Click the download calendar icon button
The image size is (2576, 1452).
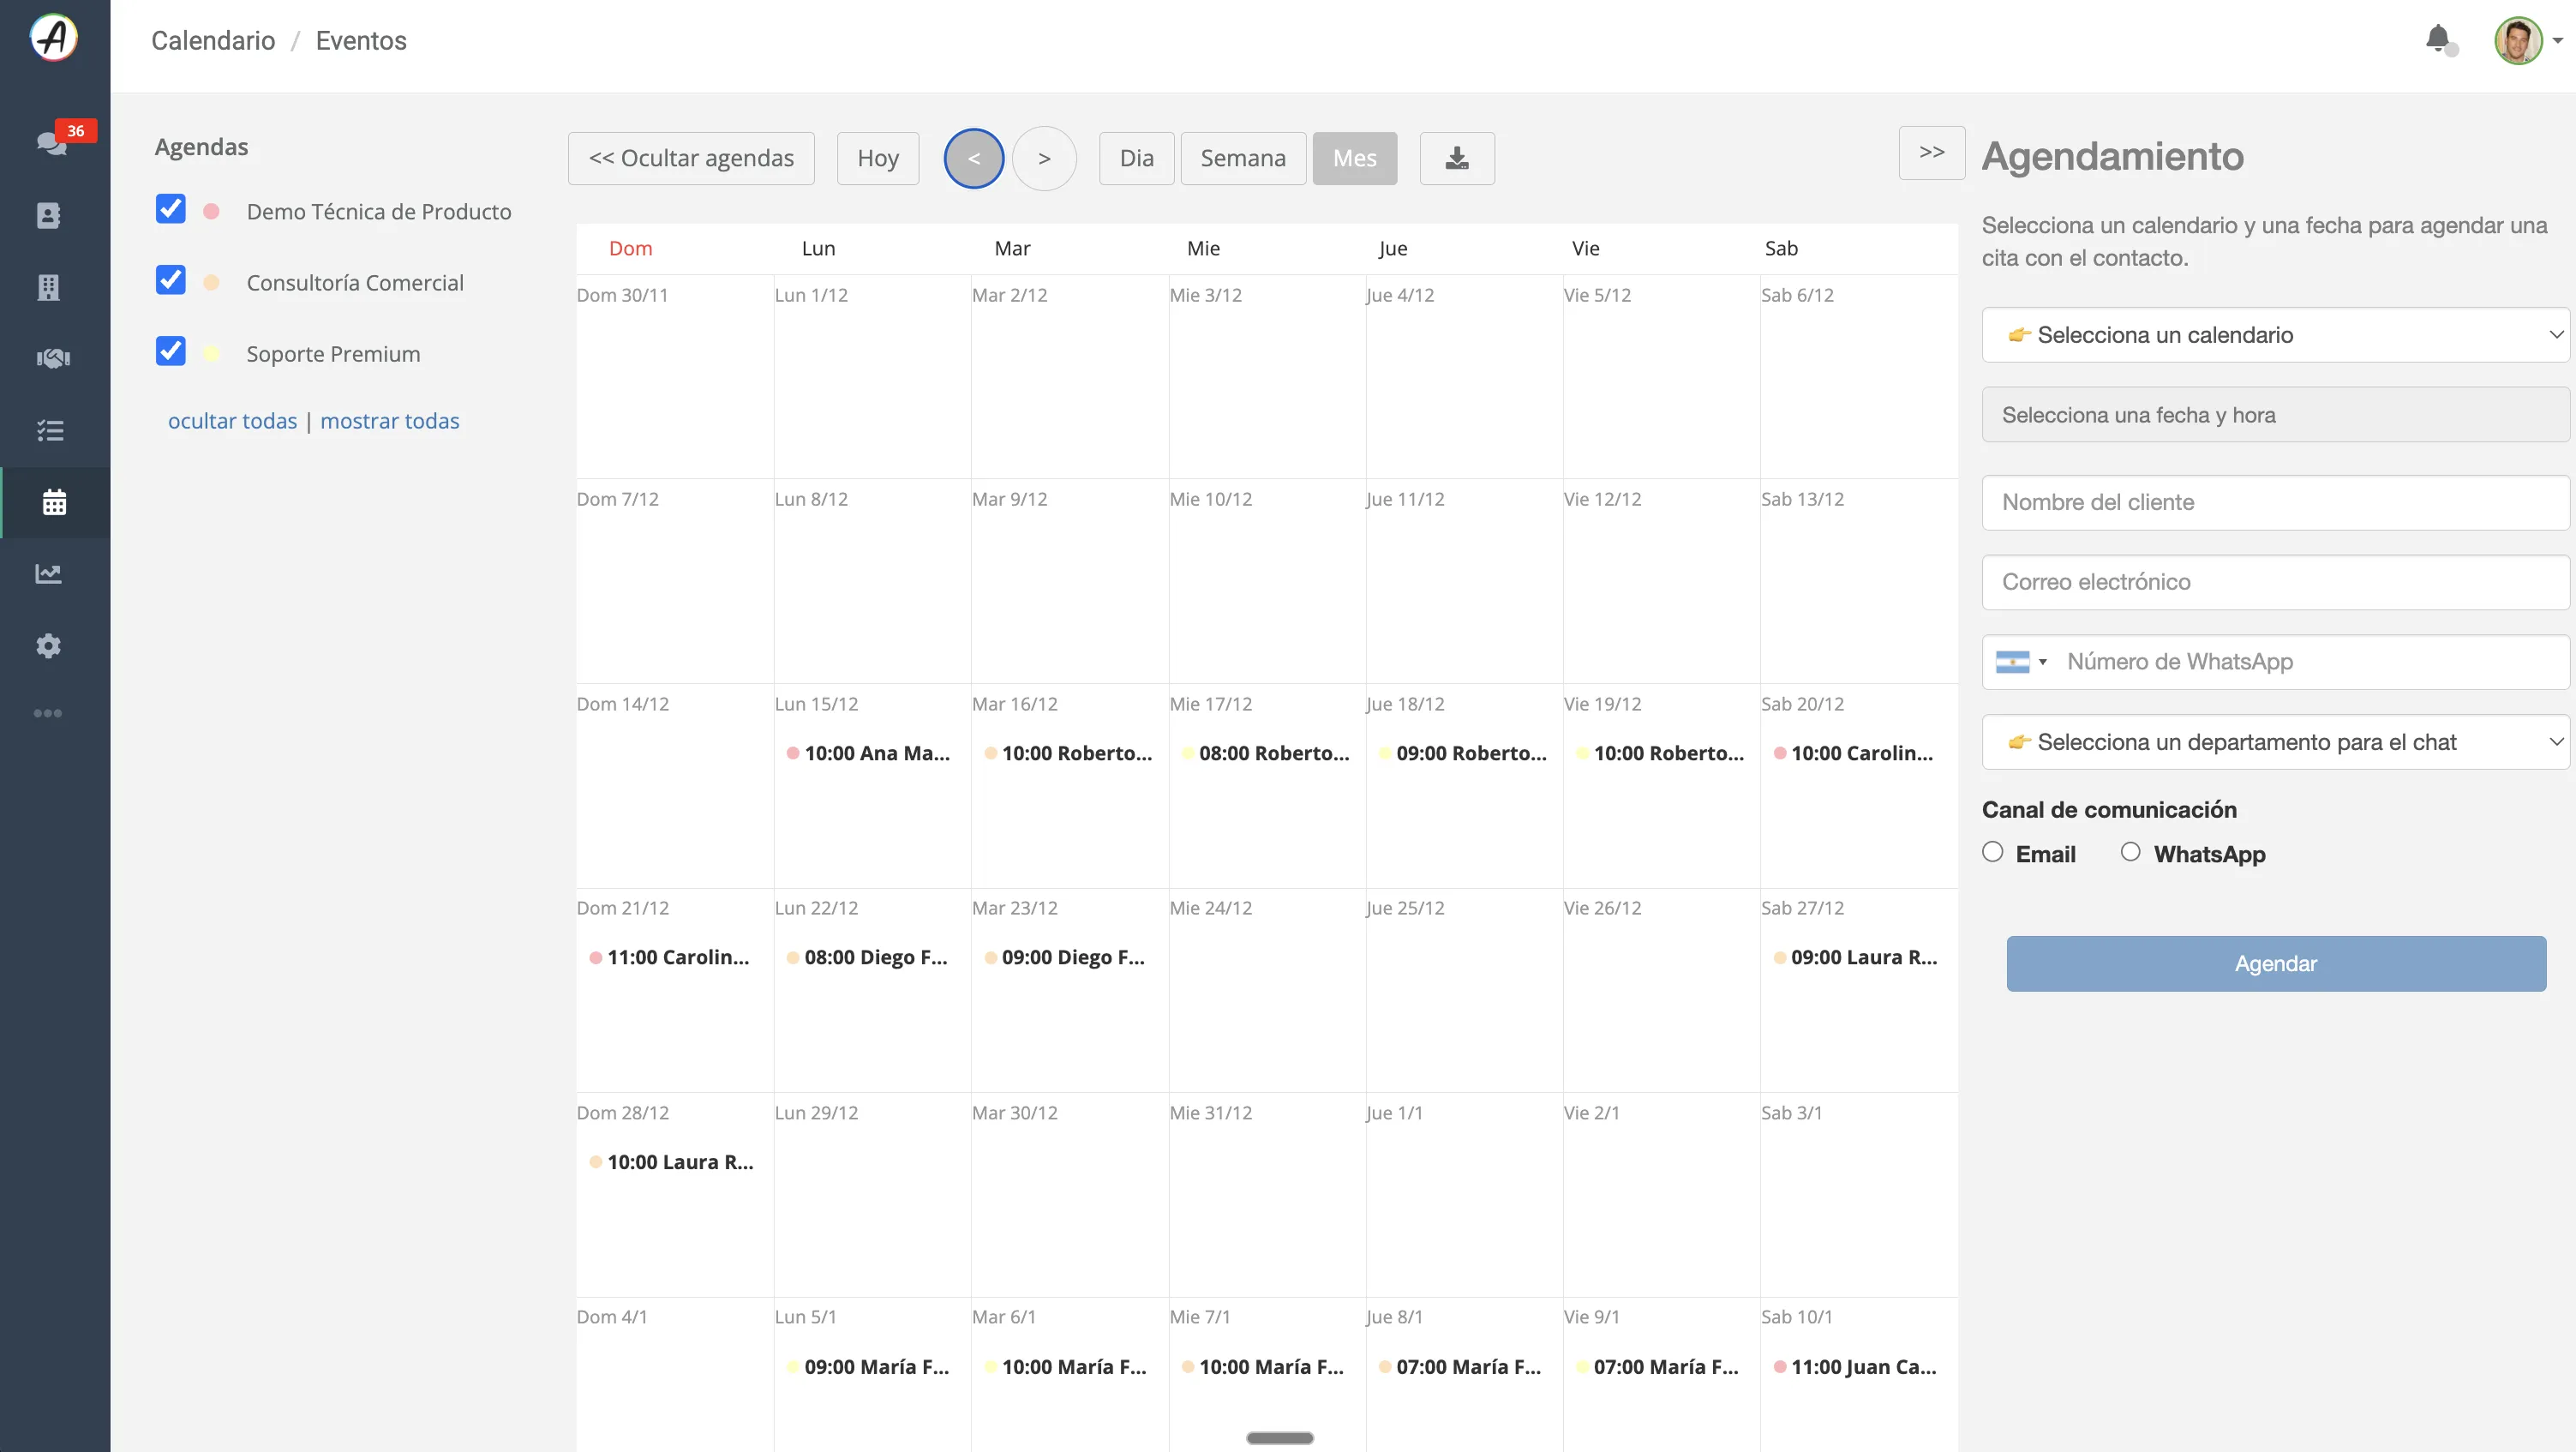coord(1457,158)
